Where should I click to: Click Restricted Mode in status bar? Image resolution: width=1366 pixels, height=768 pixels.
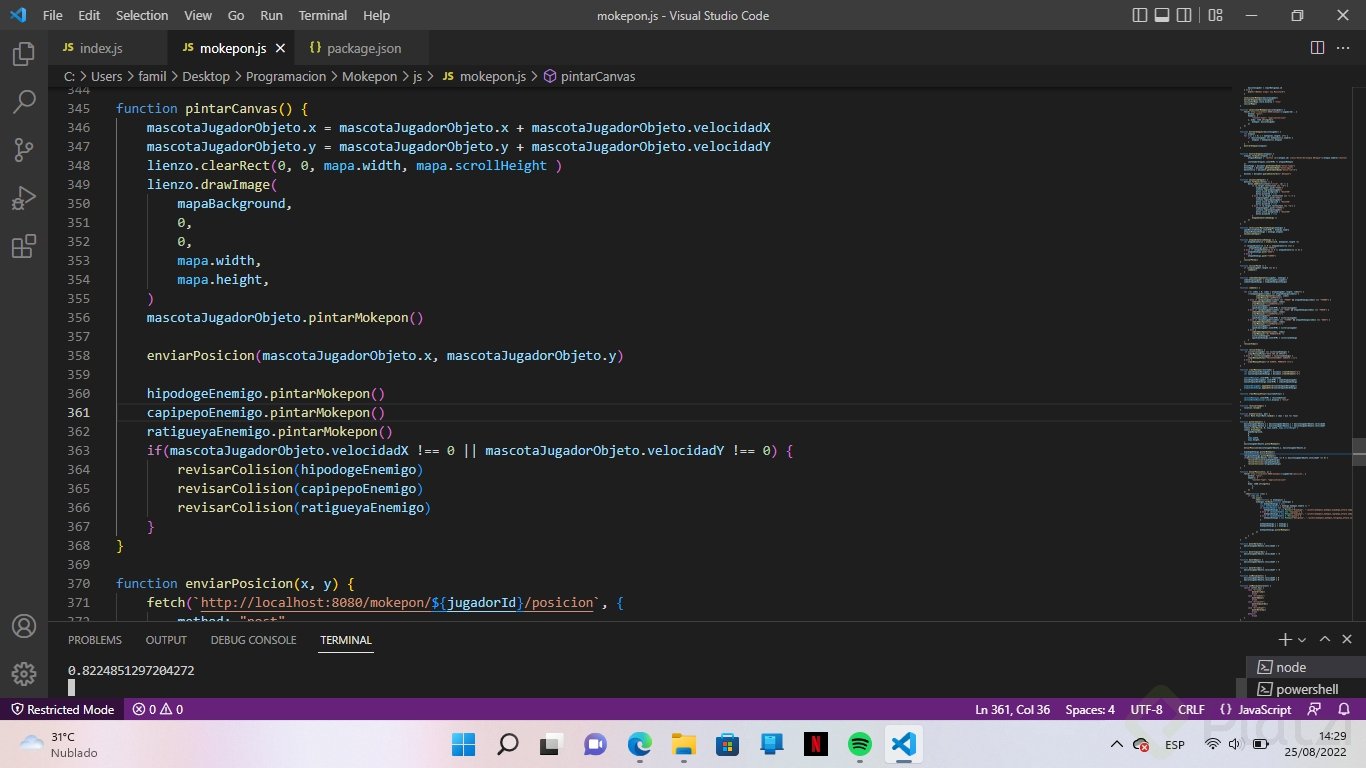tap(62, 709)
